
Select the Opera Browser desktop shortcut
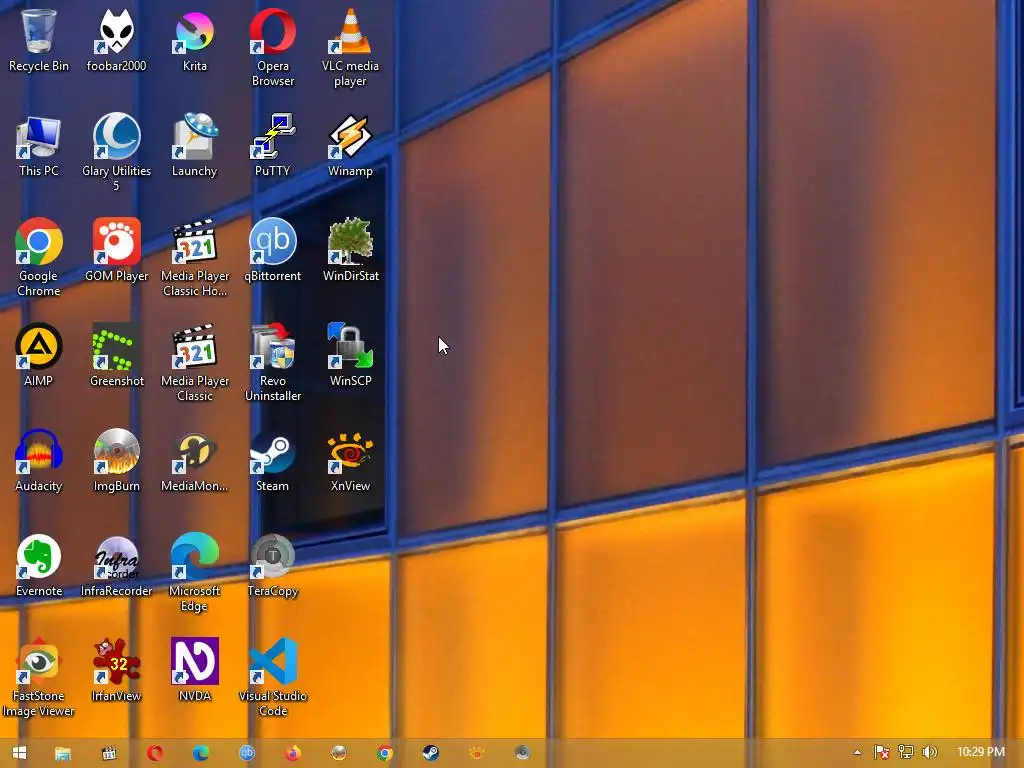point(272,48)
